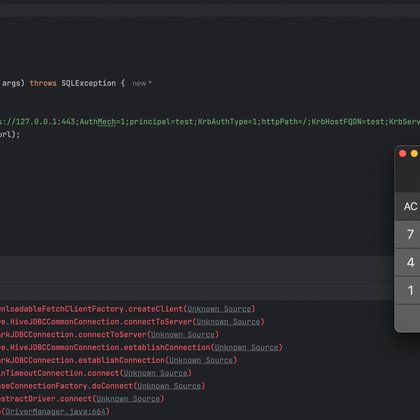The image size is (420, 420).
Task: Tap the 1 key in Calculator
Action: (x=409, y=290)
